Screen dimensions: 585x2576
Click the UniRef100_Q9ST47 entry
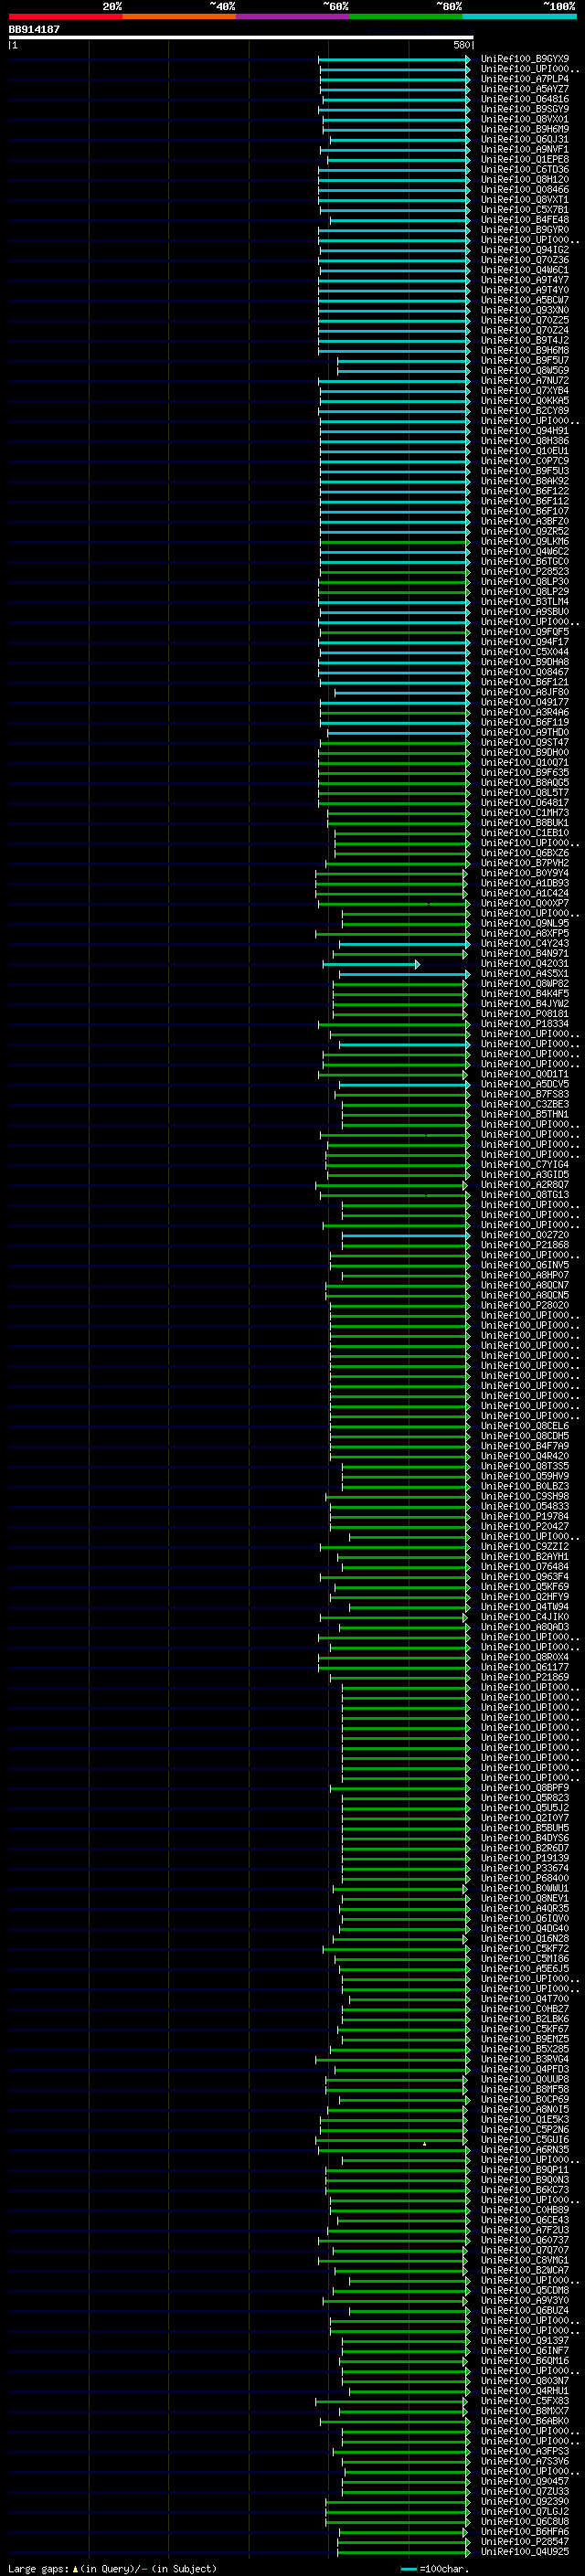point(524,742)
